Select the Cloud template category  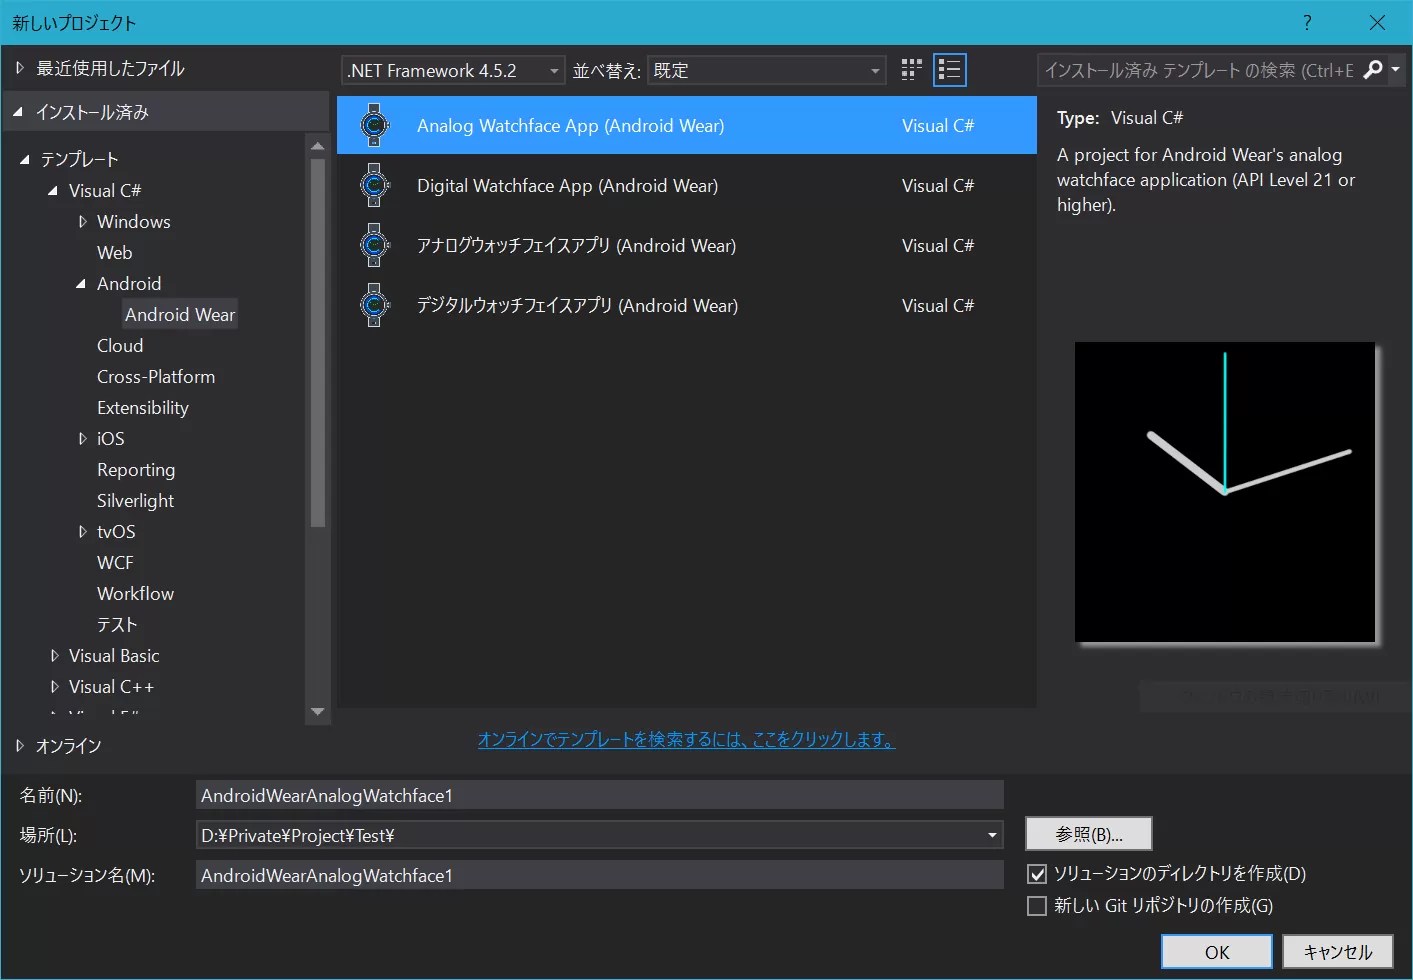coord(120,345)
